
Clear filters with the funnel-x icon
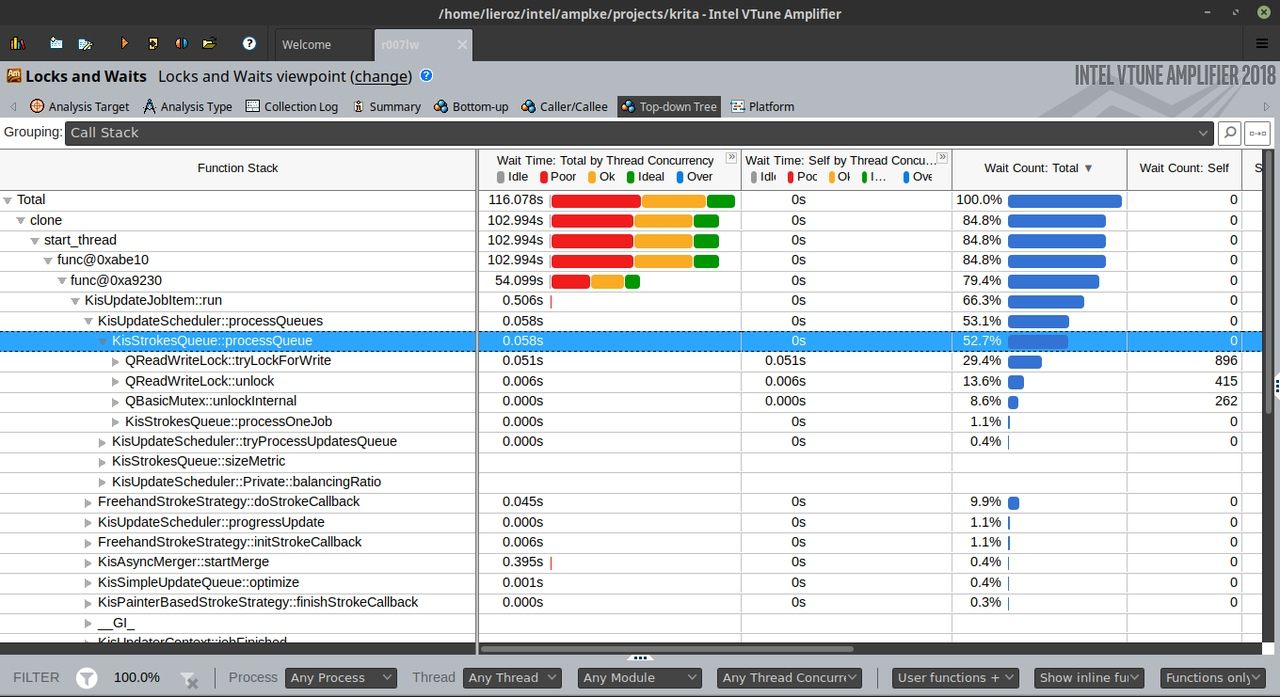click(187, 679)
